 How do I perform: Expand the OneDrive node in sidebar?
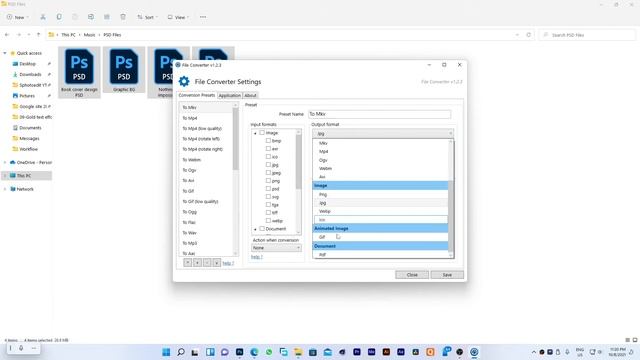(x=5, y=162)
